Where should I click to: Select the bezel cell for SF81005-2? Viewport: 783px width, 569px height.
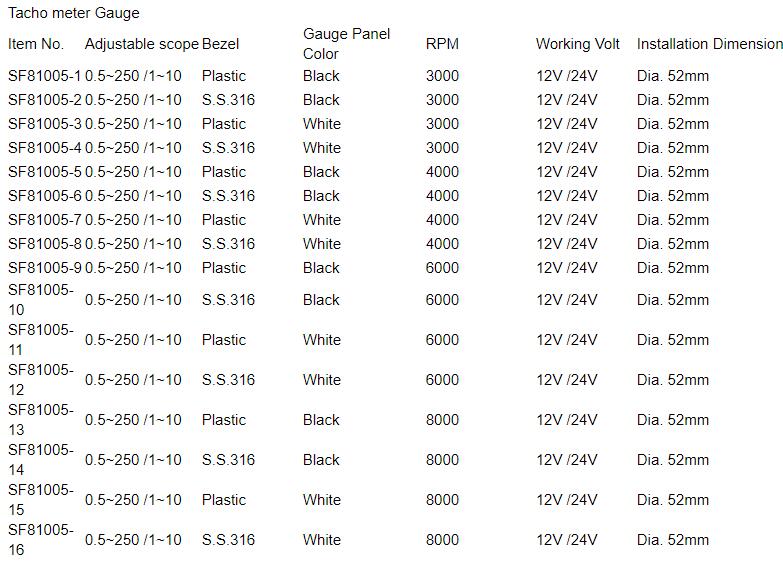[228, 100]
